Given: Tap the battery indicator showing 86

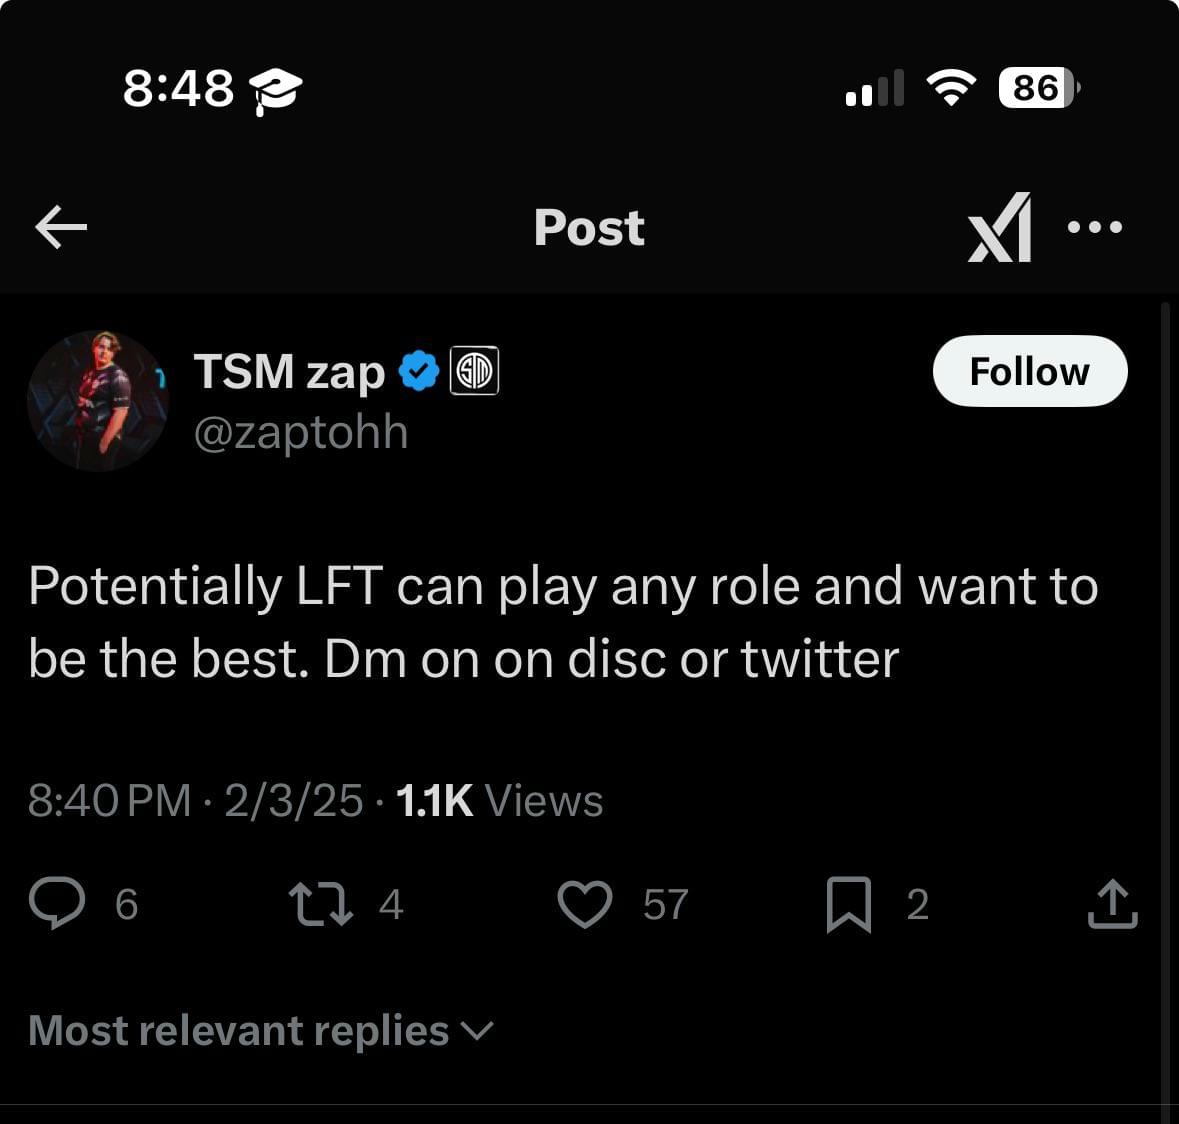Looking at the screenshot, I should click(x=1039, y=88).
